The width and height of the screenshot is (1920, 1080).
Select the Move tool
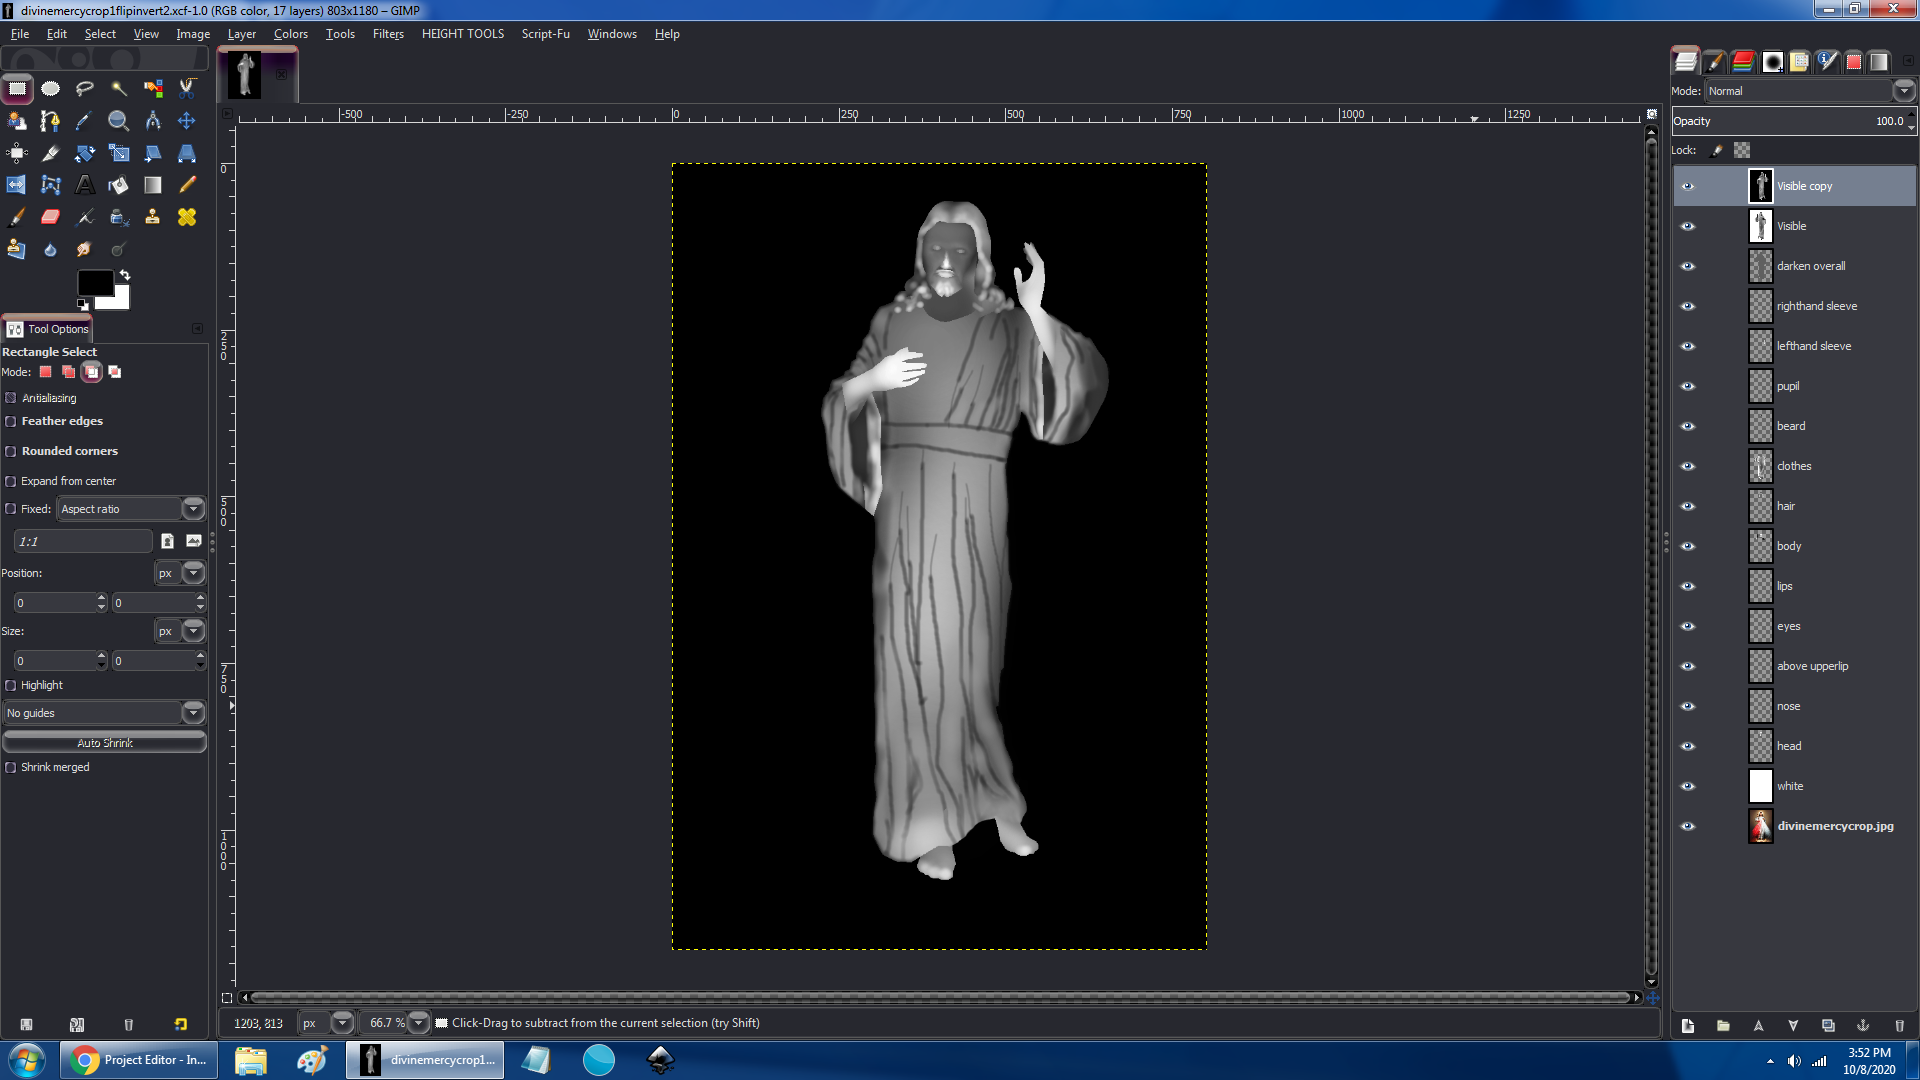click(187, 121)
